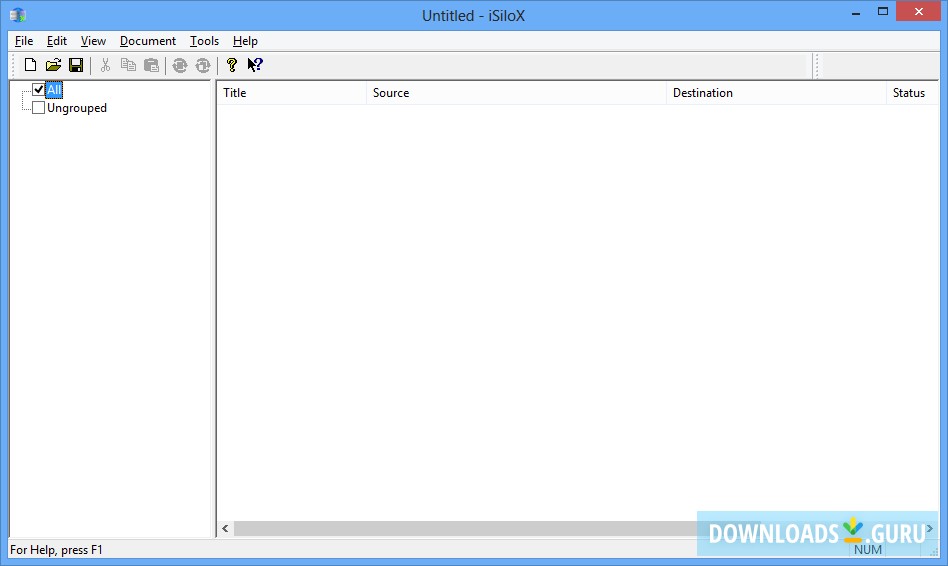Click the Copy toolbar icon

pos(128,65)
